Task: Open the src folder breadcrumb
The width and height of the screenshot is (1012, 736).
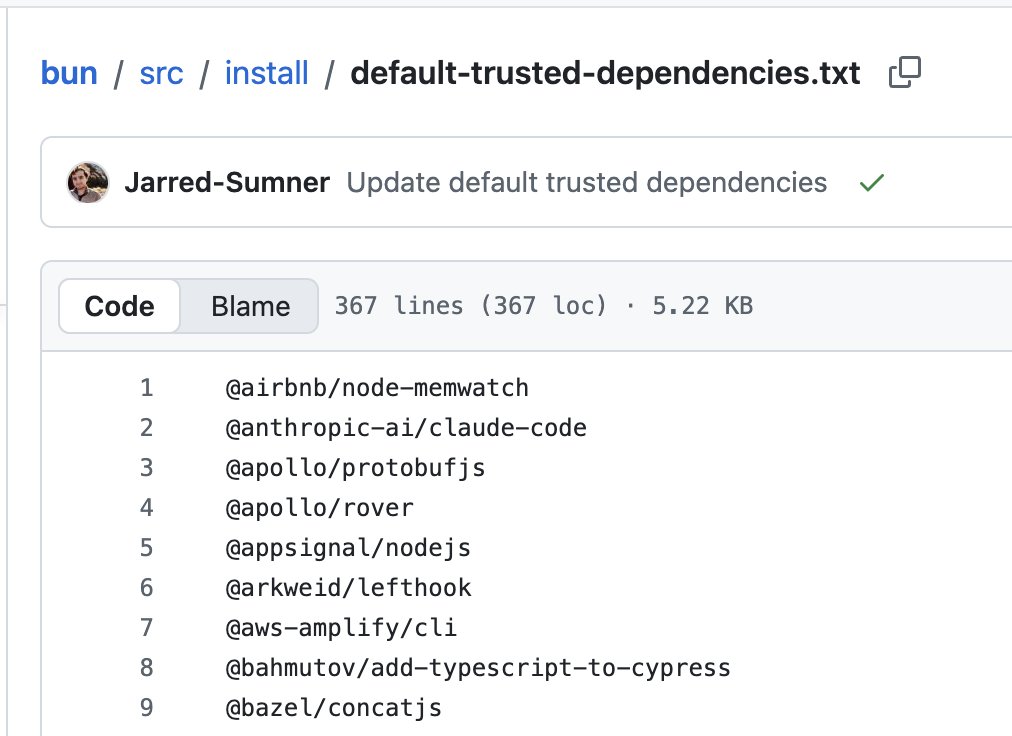Action: (161, 72)
